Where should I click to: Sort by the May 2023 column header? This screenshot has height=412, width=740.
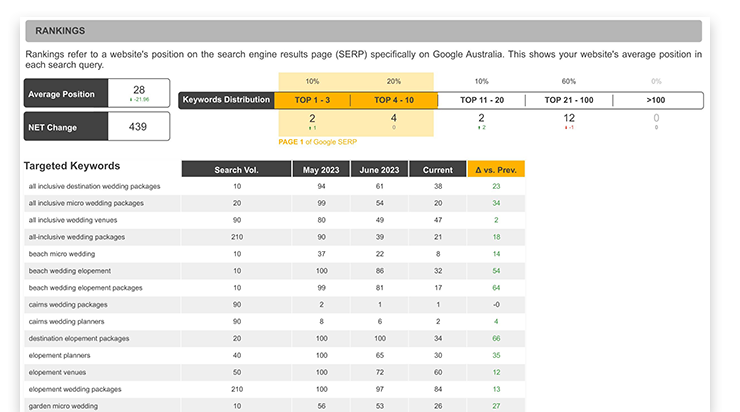click(x=322, y=169)
